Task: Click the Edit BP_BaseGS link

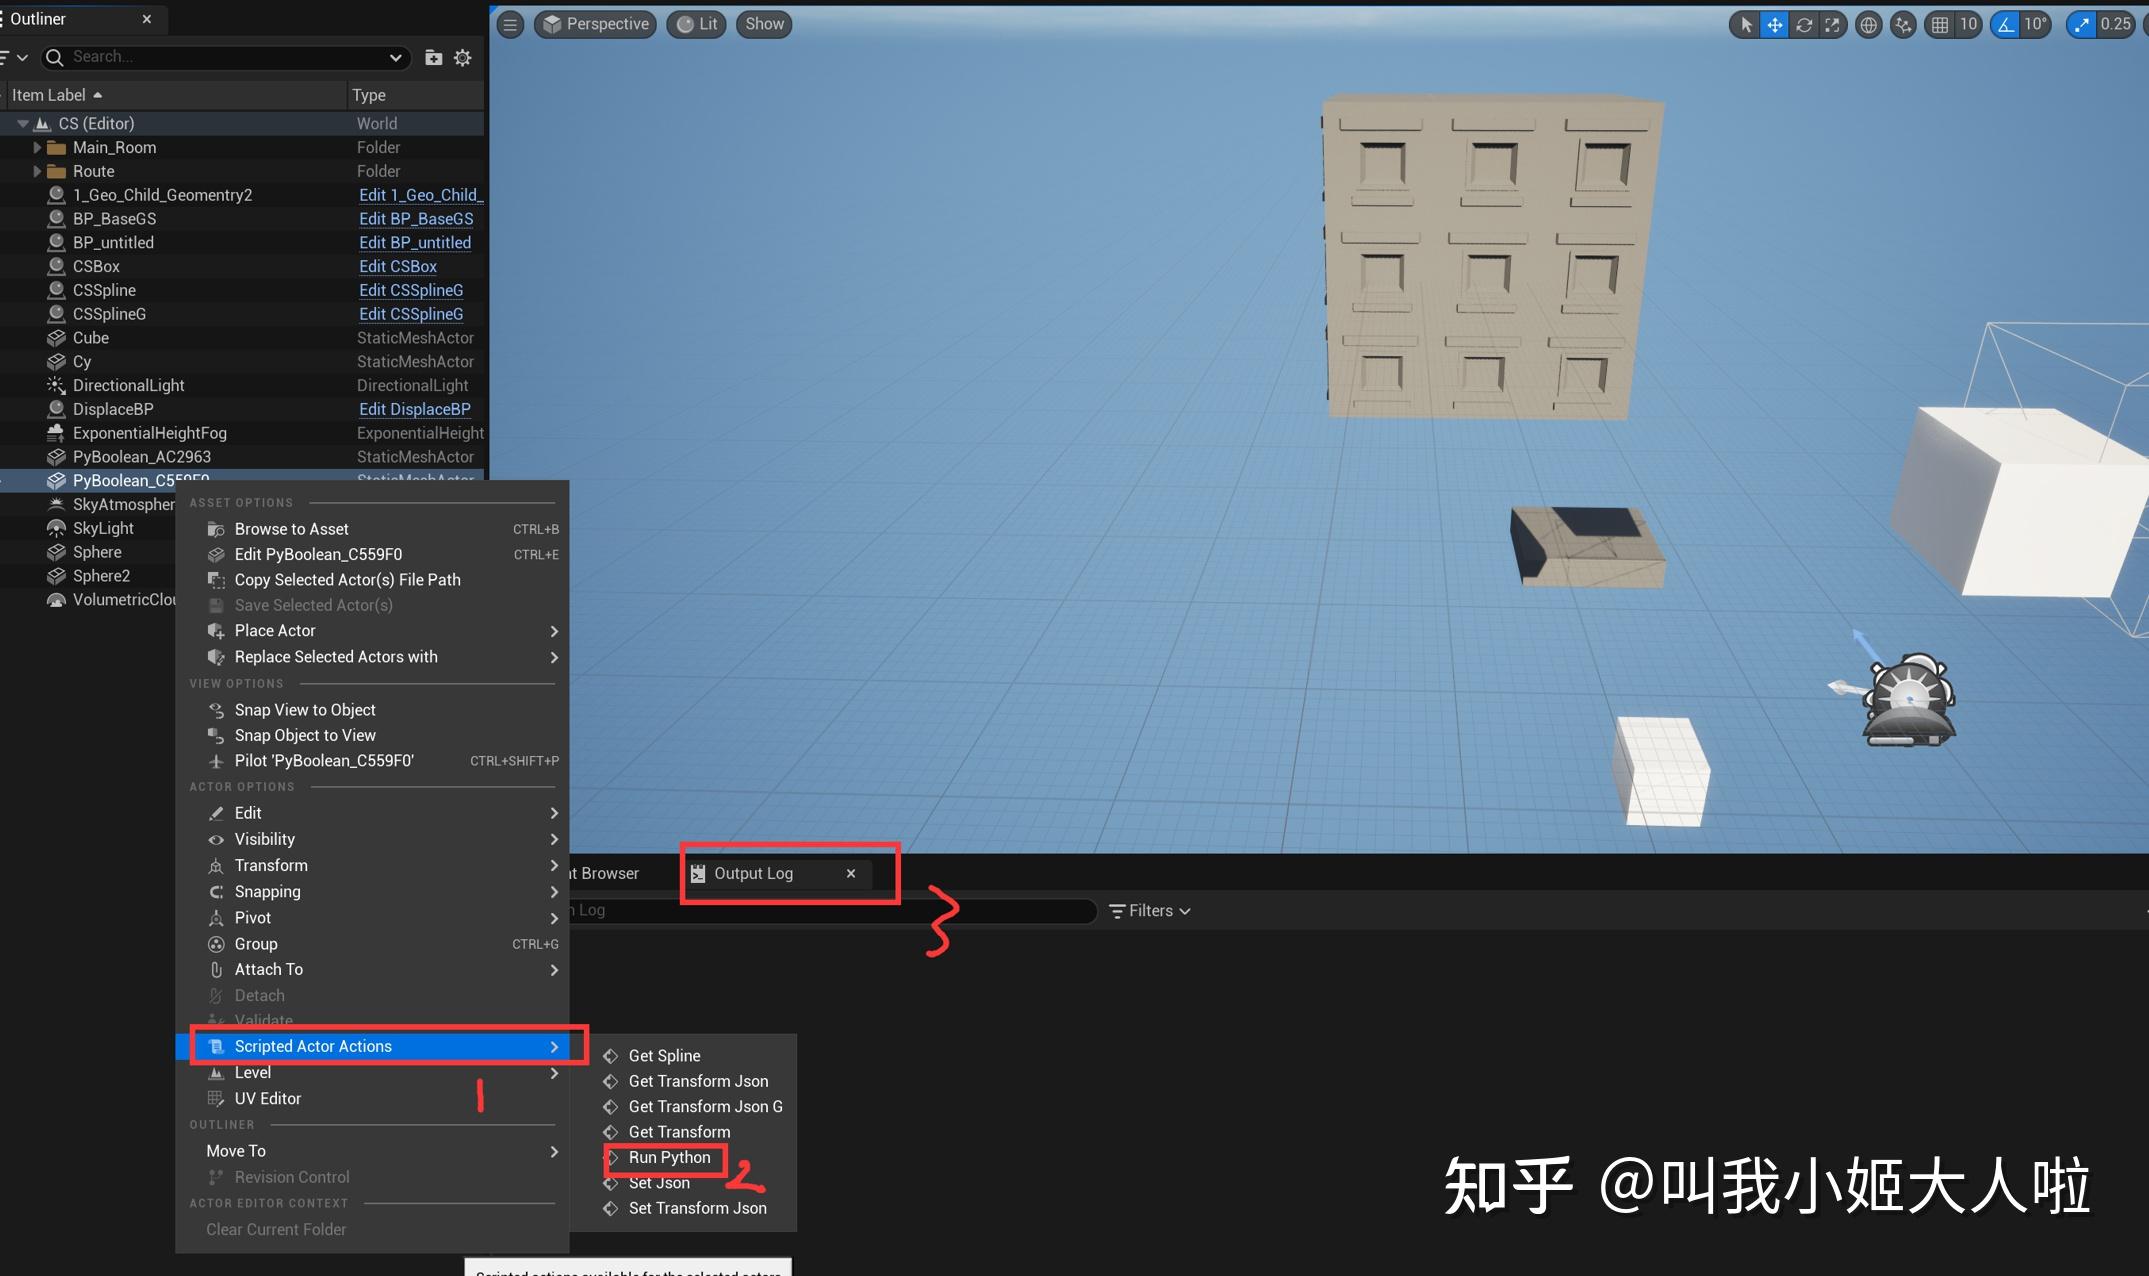Action: [x=416, y=219]
